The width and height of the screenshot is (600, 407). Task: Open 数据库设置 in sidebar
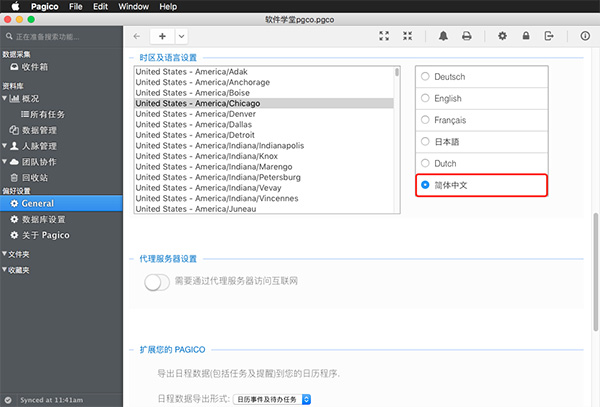pyautogui.click(x=38, y=220)
